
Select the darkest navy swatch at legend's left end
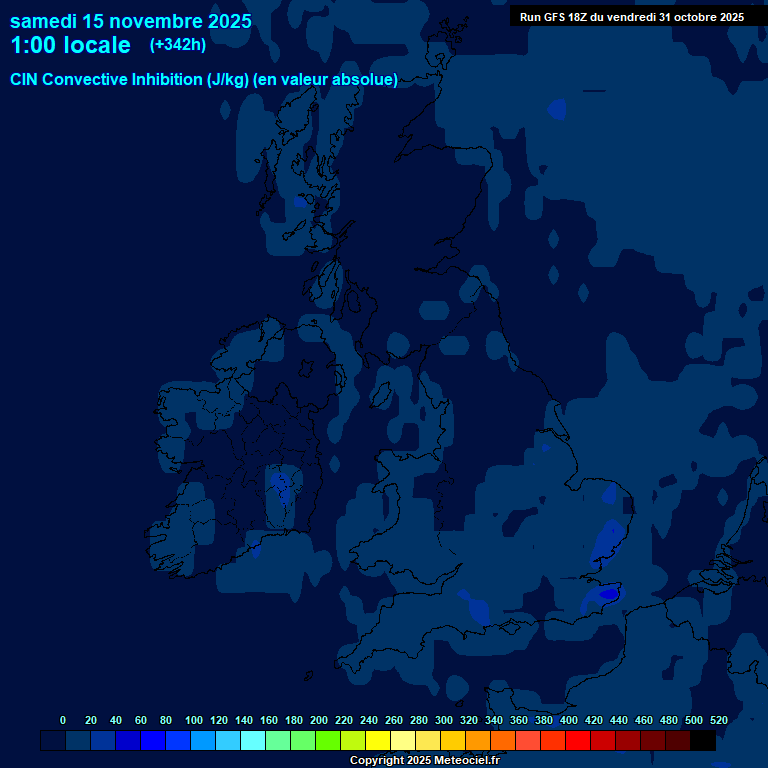pos(53,741)
